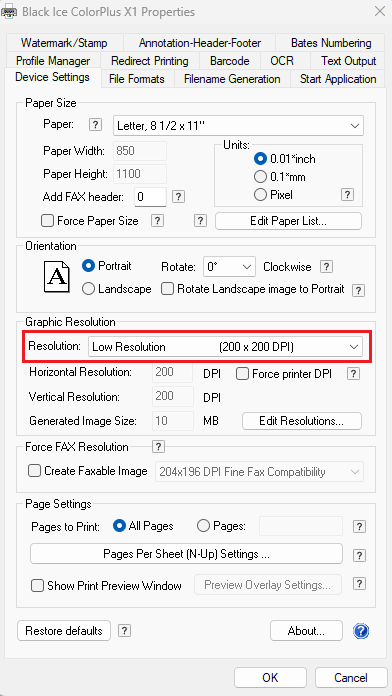392x696 pixels.
Task: Click the help icon next to Restore defaults
Action: (x=124, y=630)
